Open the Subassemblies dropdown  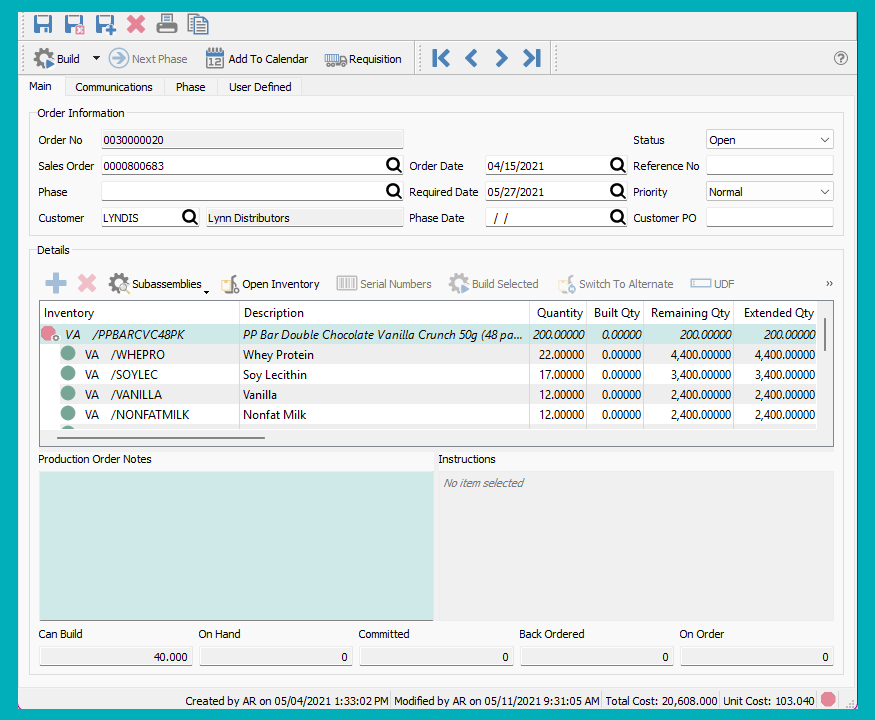tap(158, 284)
